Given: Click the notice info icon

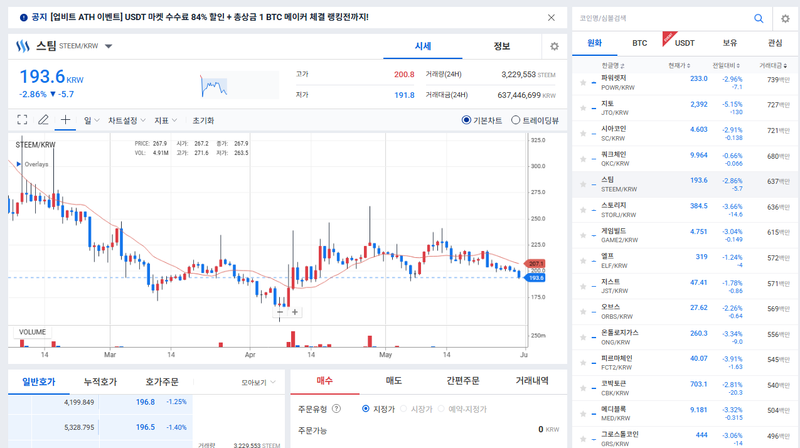Looking at the screenshot, I should click(x=23, y=17).
